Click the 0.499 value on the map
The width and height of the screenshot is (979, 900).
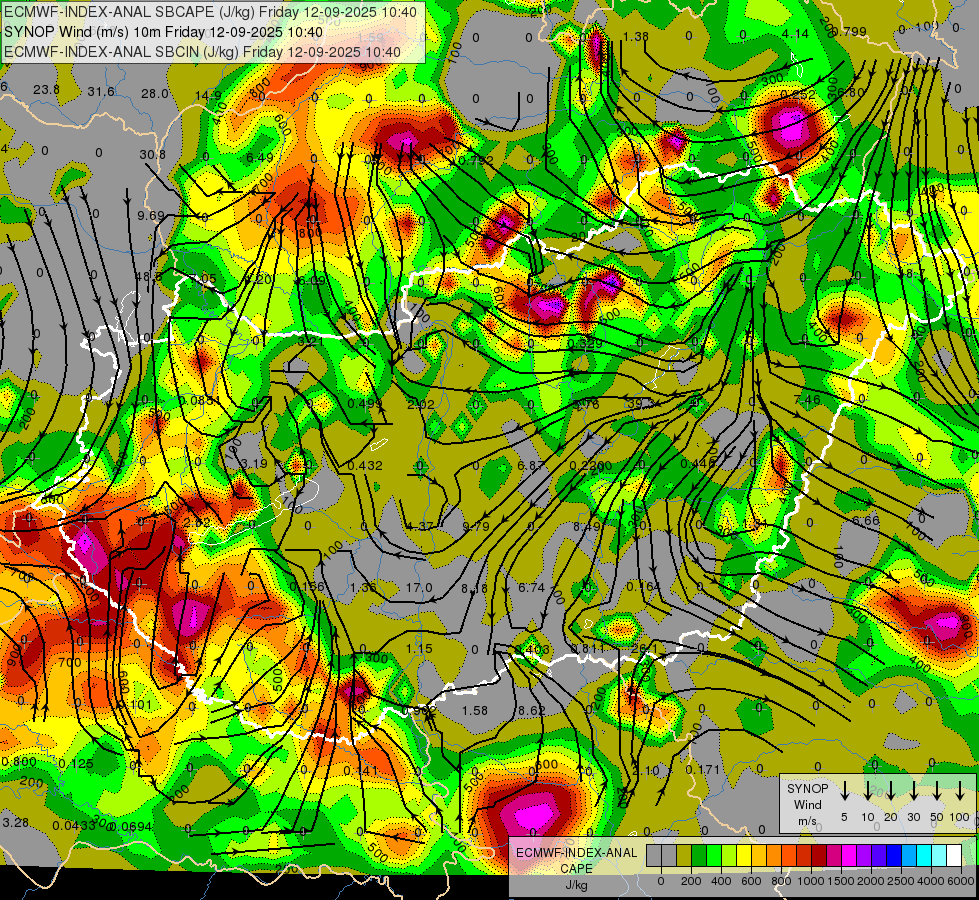tap(365, 403)
